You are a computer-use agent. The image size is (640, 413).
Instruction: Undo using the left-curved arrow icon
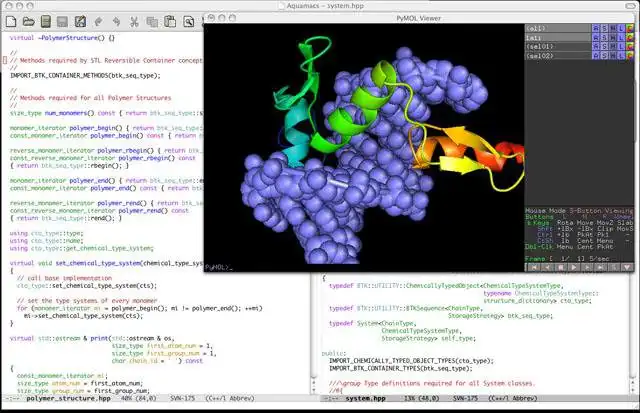coord(98,22)
